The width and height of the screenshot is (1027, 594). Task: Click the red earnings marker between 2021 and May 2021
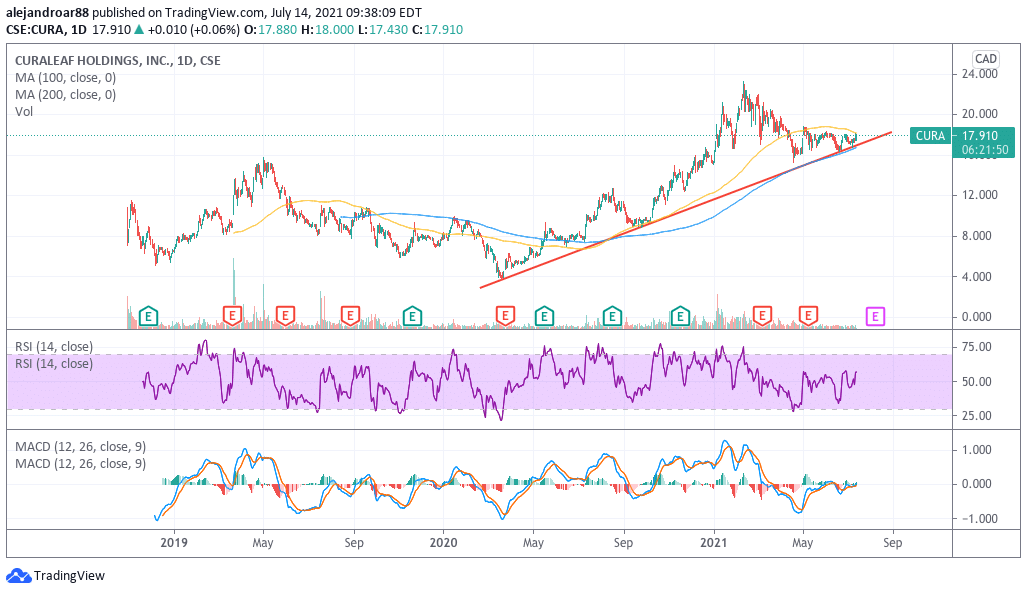click(762, 316)
